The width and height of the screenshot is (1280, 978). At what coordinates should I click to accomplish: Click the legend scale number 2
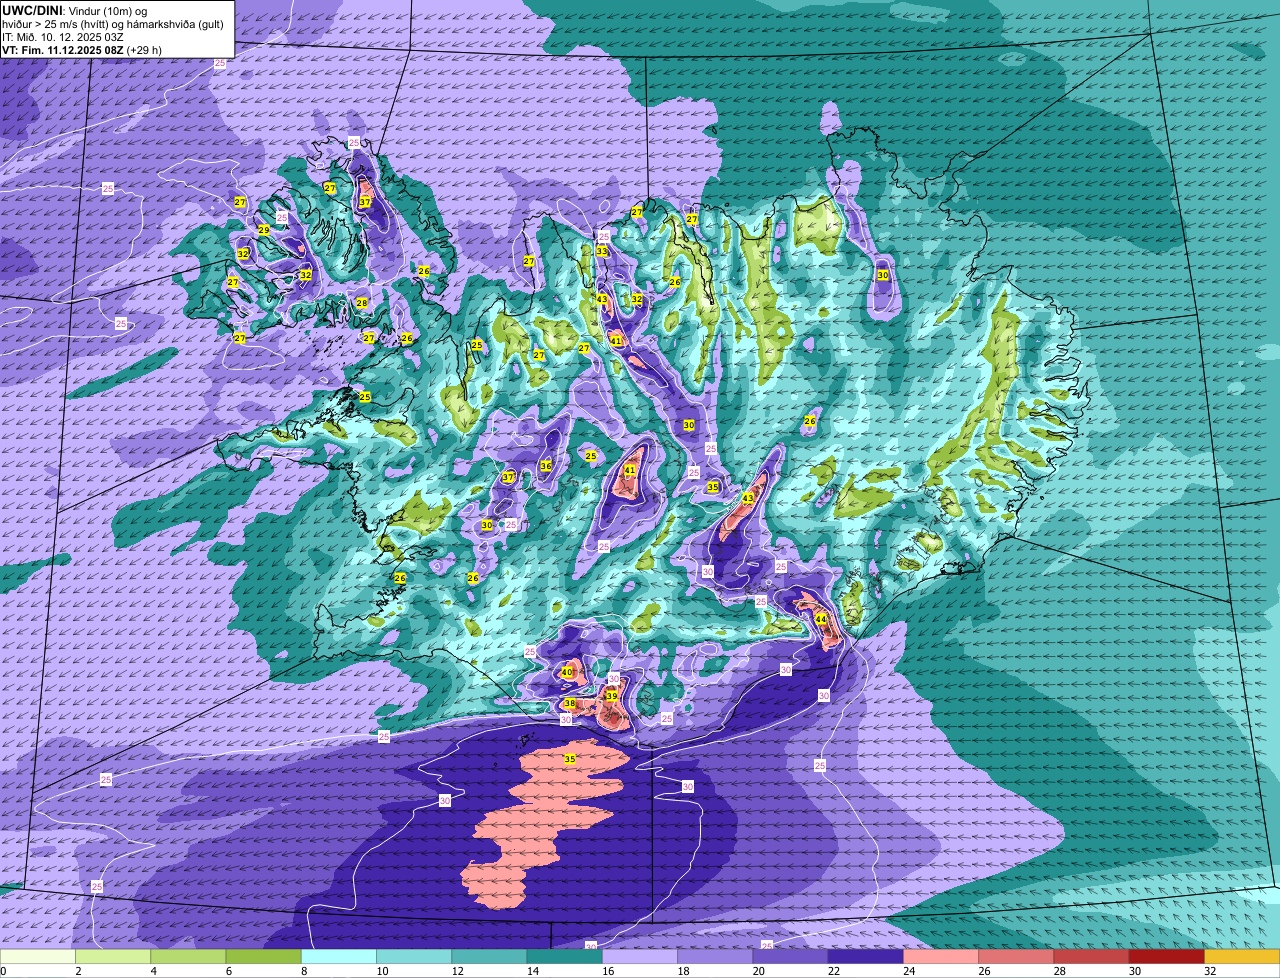pyautogui.click(x=78, y=971)
